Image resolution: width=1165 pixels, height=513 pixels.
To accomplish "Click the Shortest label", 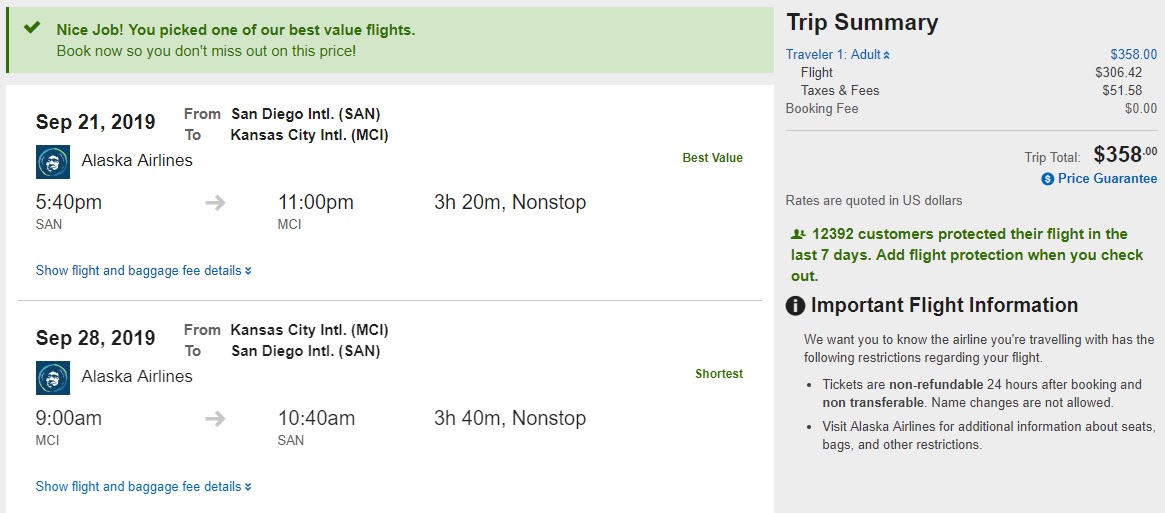I will click(719, 374).
